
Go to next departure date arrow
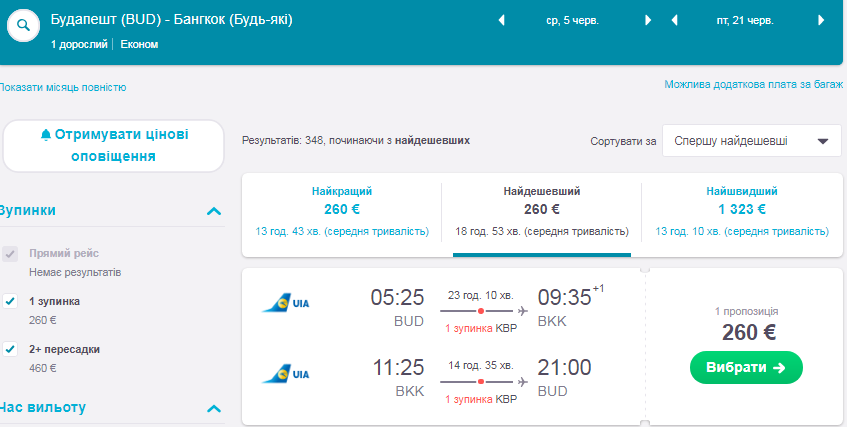[x=648, y=20]
